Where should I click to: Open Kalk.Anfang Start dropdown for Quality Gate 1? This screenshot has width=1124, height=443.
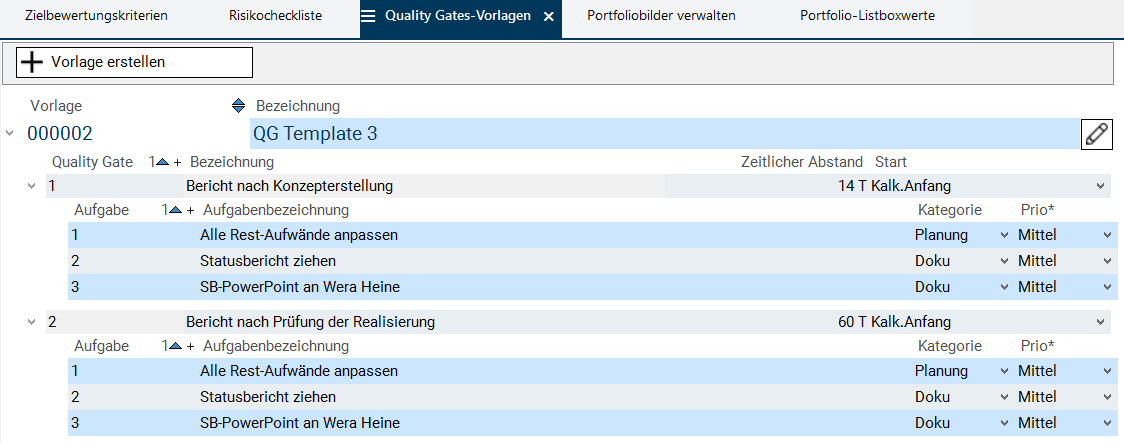(x=1101, y=186)
